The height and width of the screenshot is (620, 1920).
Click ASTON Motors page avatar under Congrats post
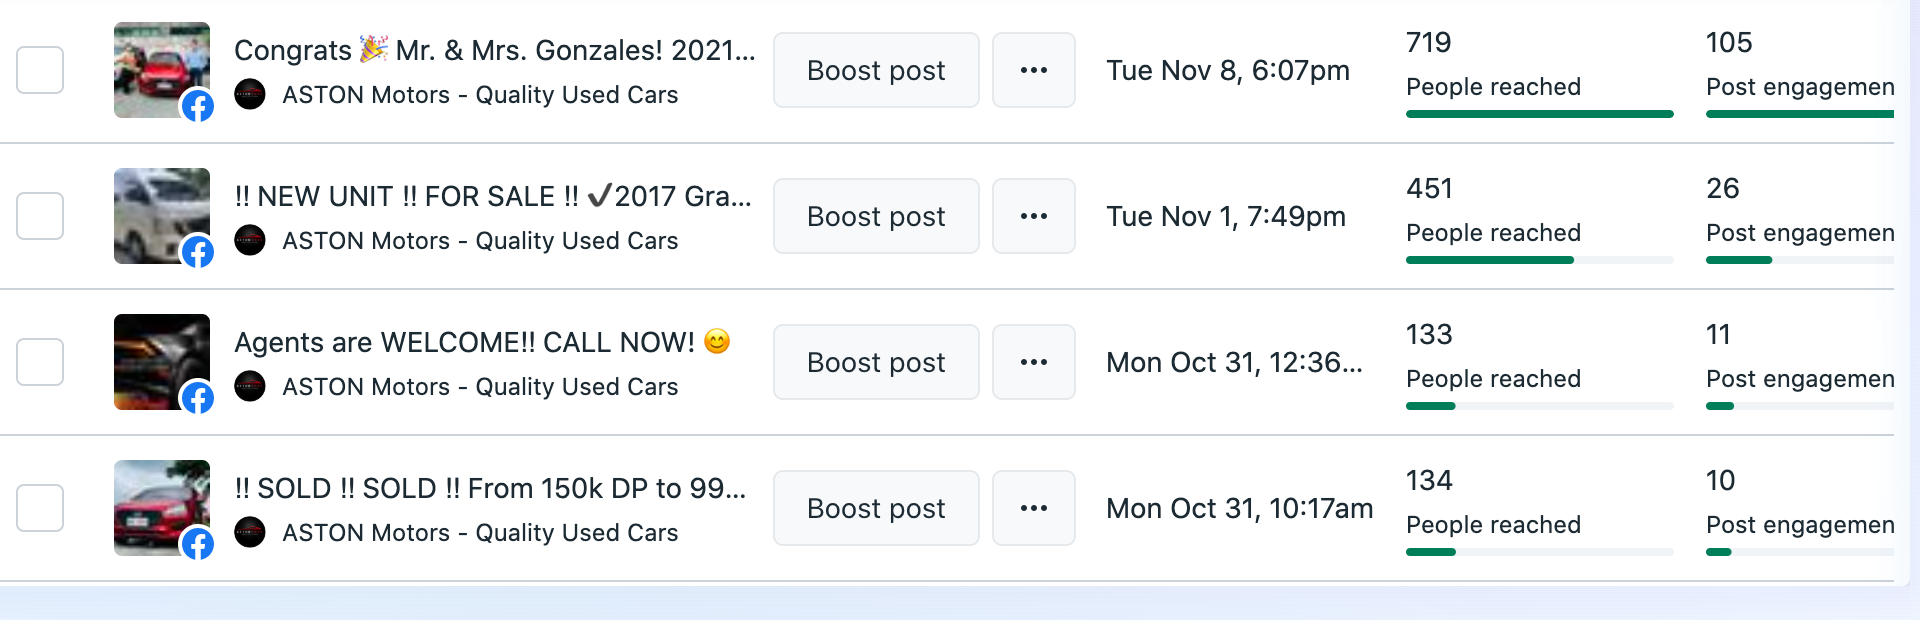pos(250,95)
